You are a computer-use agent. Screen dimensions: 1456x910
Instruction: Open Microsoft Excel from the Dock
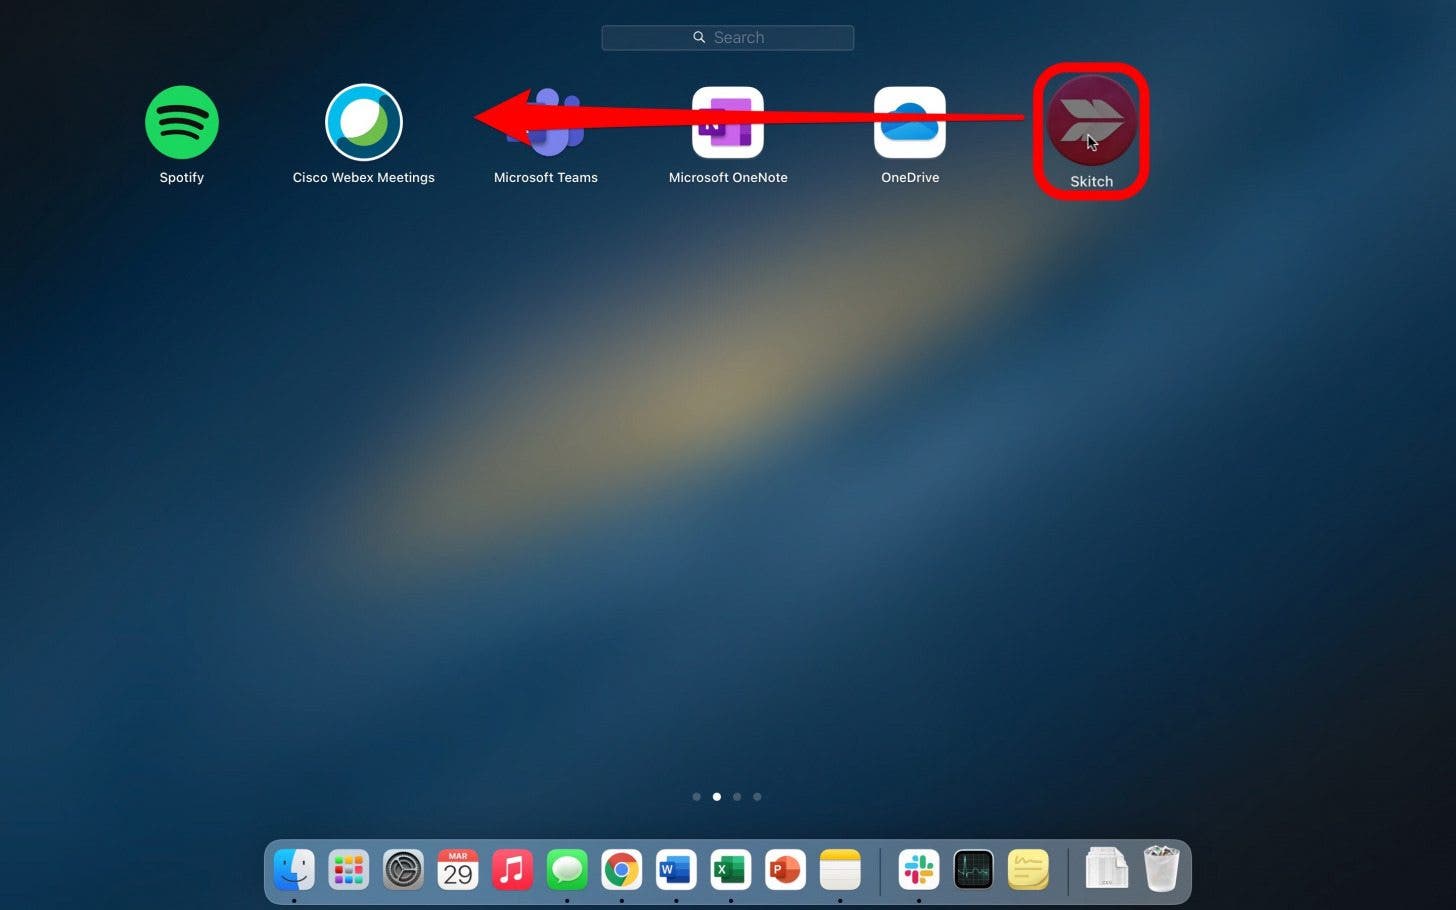[730, 869]
